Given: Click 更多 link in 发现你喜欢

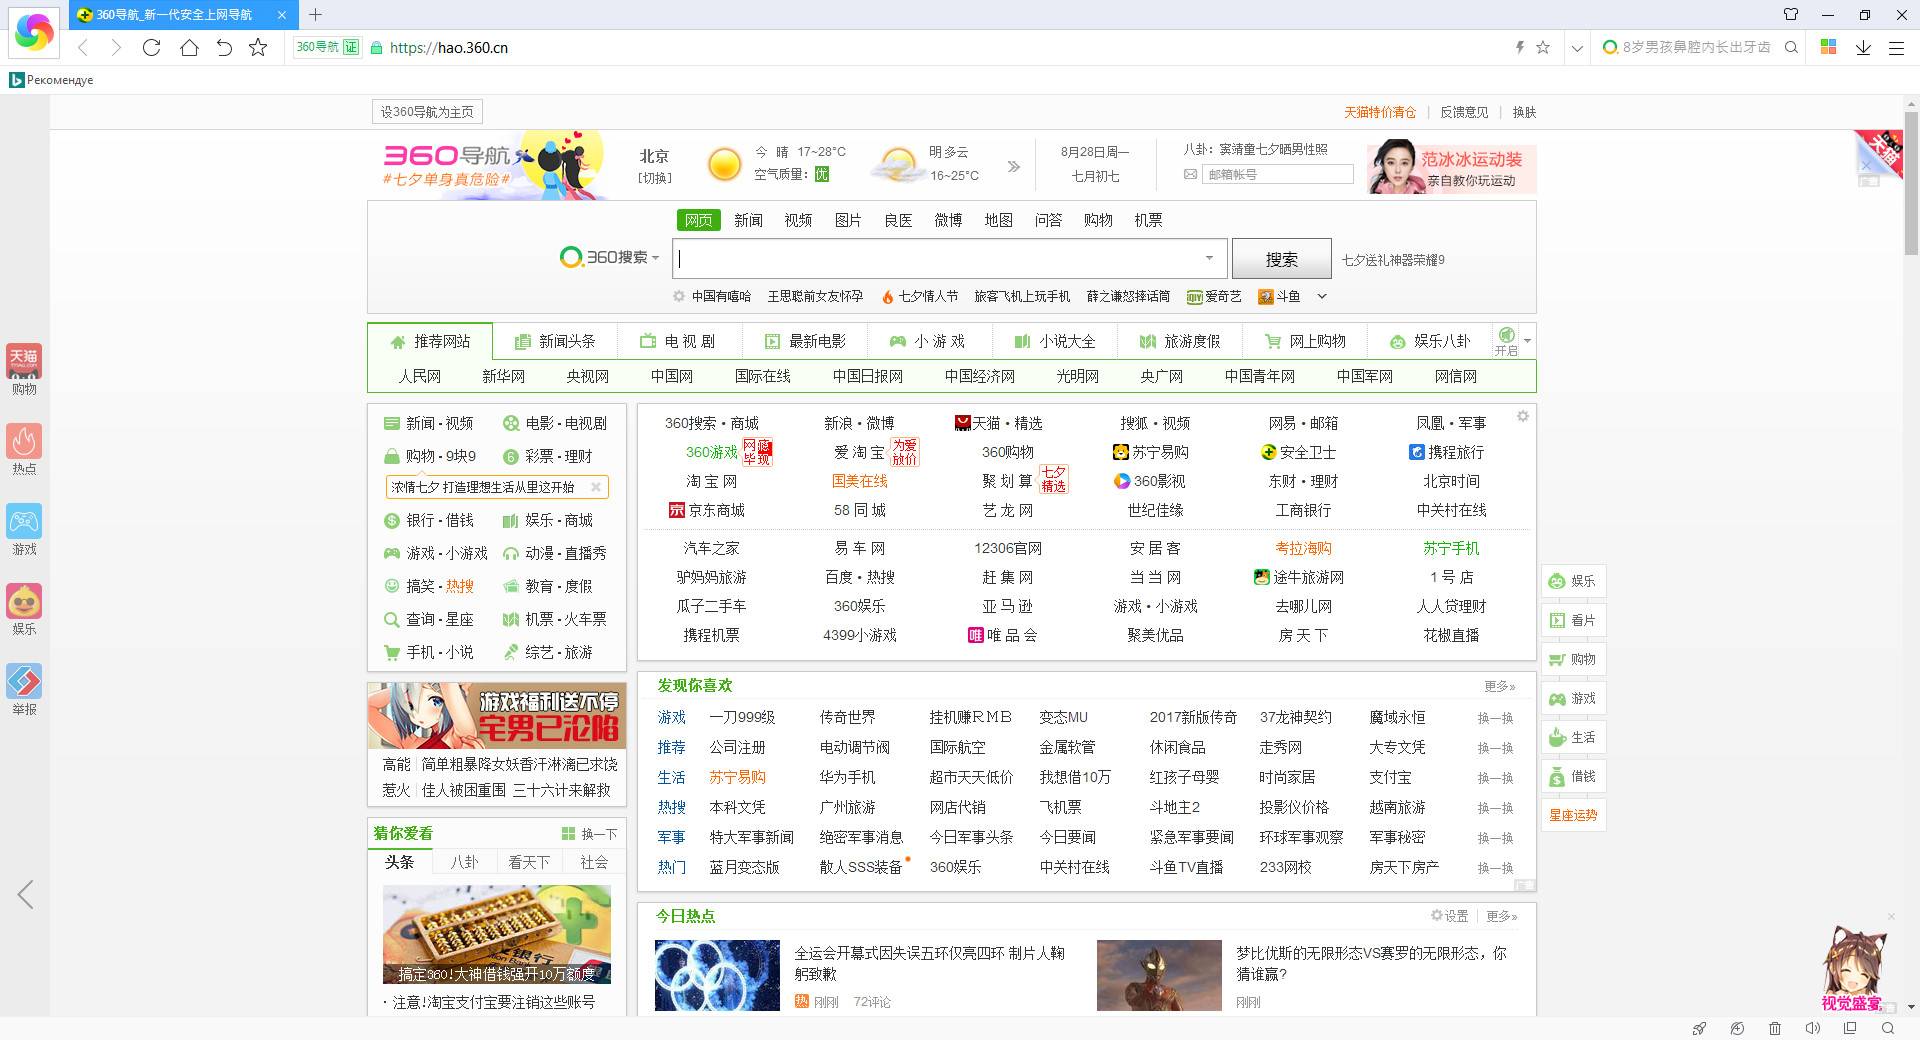Looking at the screenshot, I should [1500, 686].
